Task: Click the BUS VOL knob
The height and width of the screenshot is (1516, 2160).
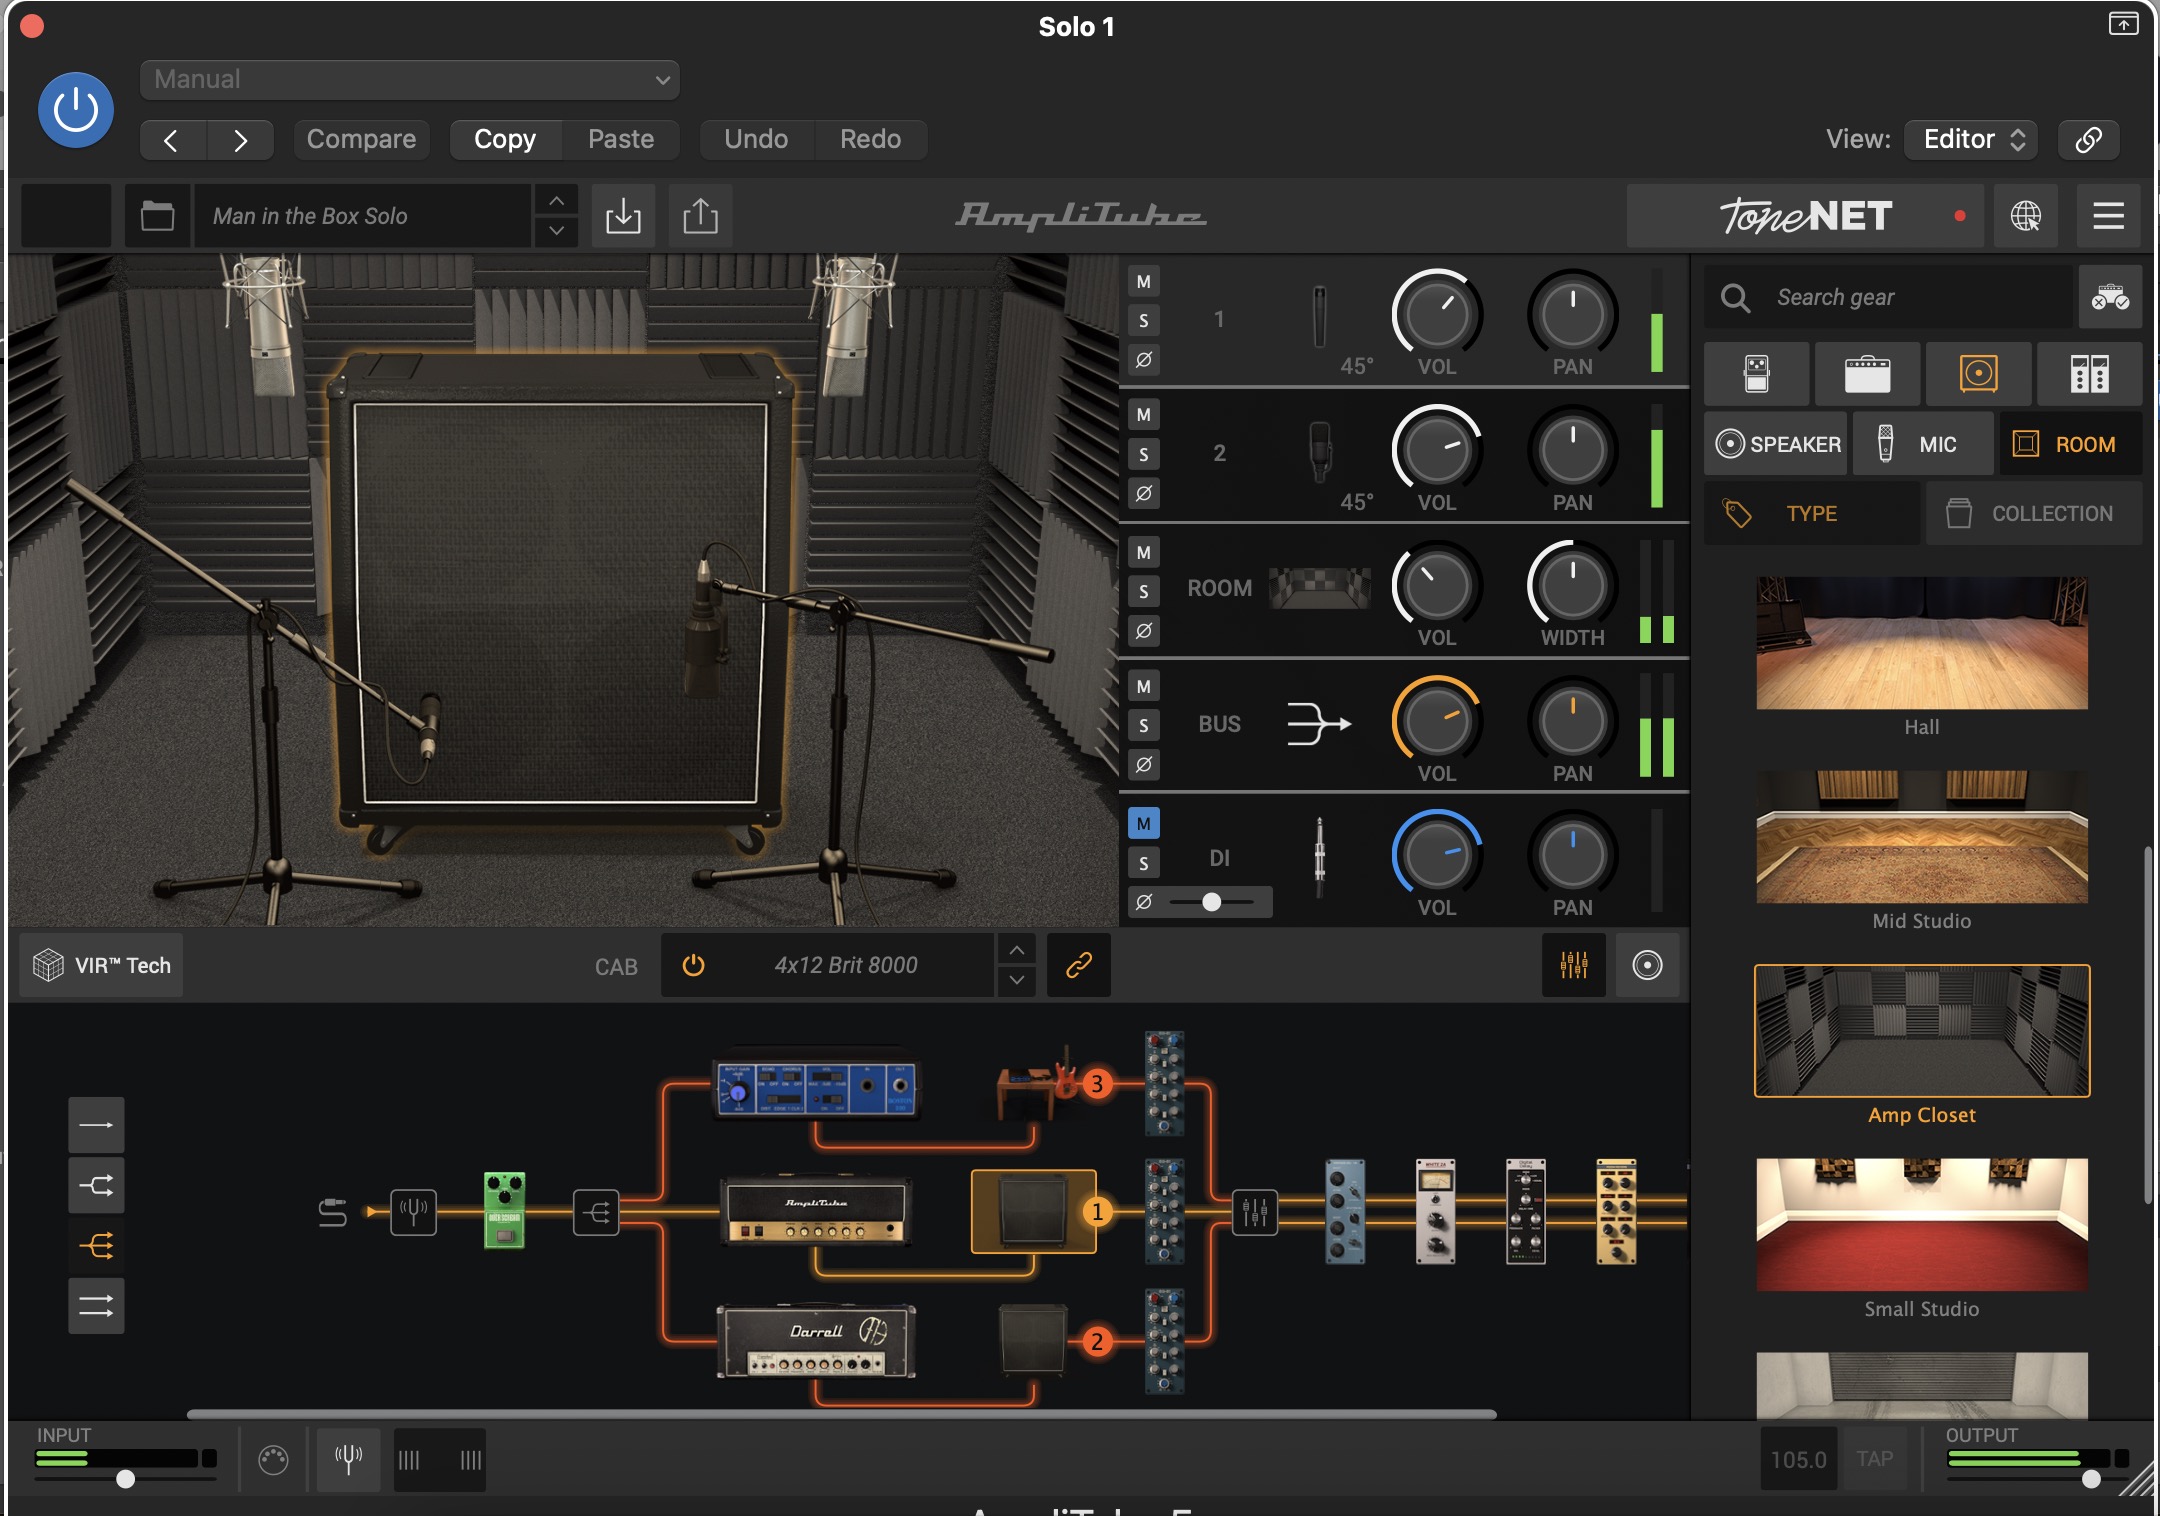Action: tap(1437, 721)
